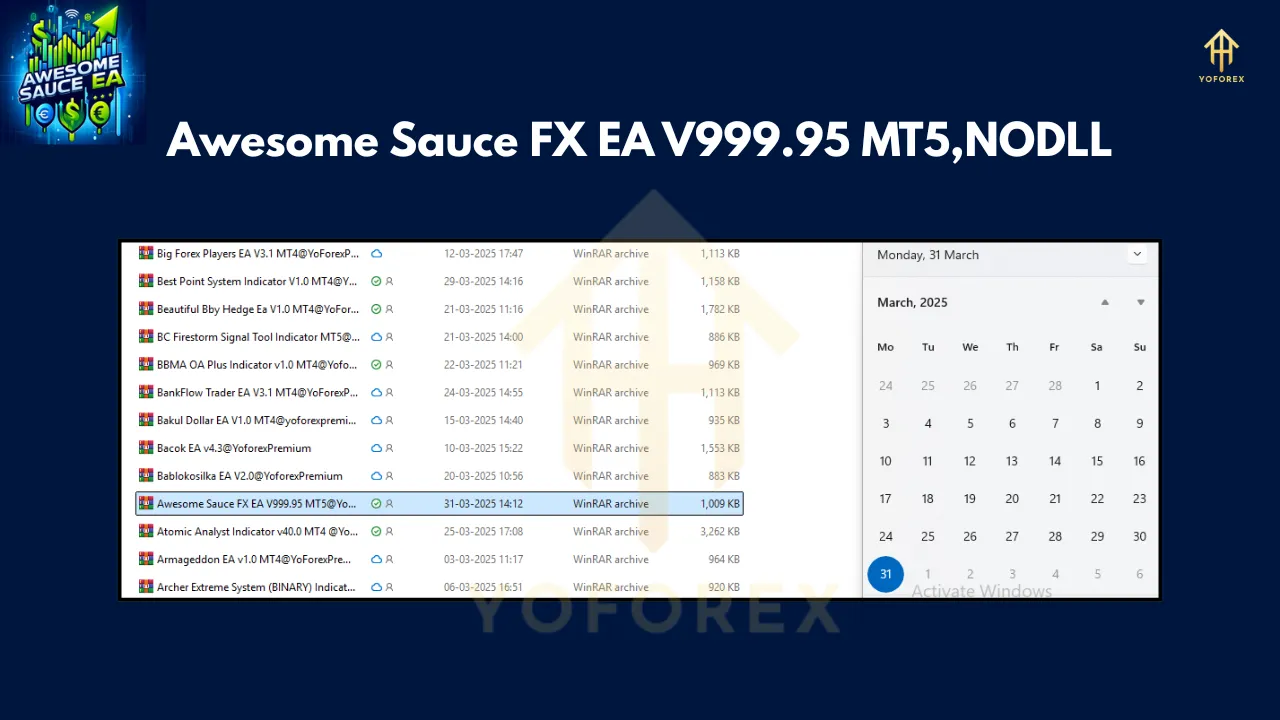This screenshot has height=720, width=1280.
Task: Click the Monday, 31 March date header
Action: coord(928,255)
